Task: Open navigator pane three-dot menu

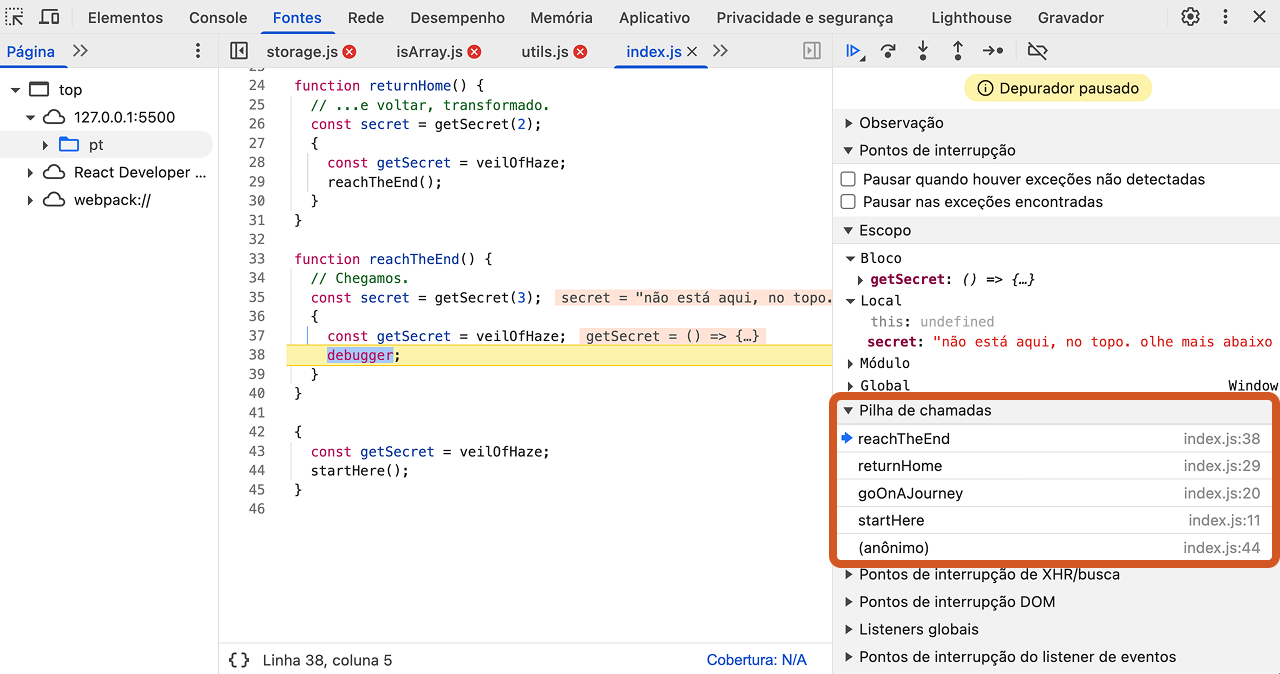Action: pyautogui.click(x=198, y=51)
